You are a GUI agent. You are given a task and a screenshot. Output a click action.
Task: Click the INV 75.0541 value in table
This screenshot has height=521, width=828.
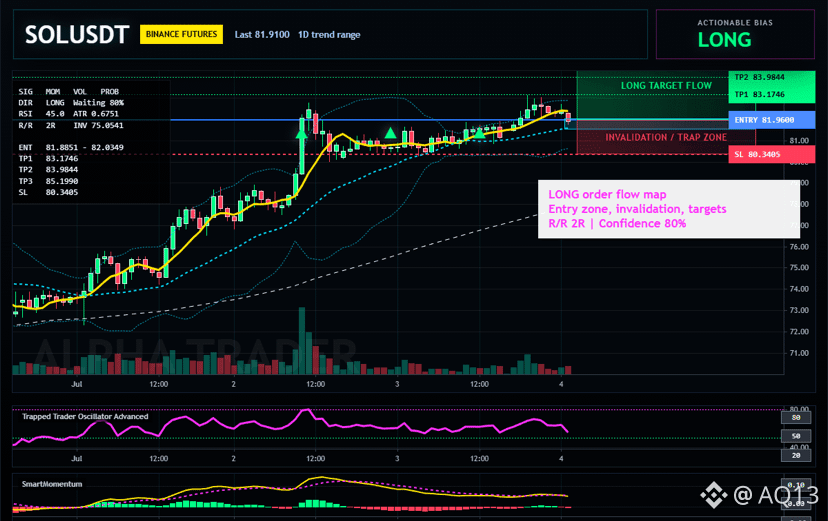98,125
